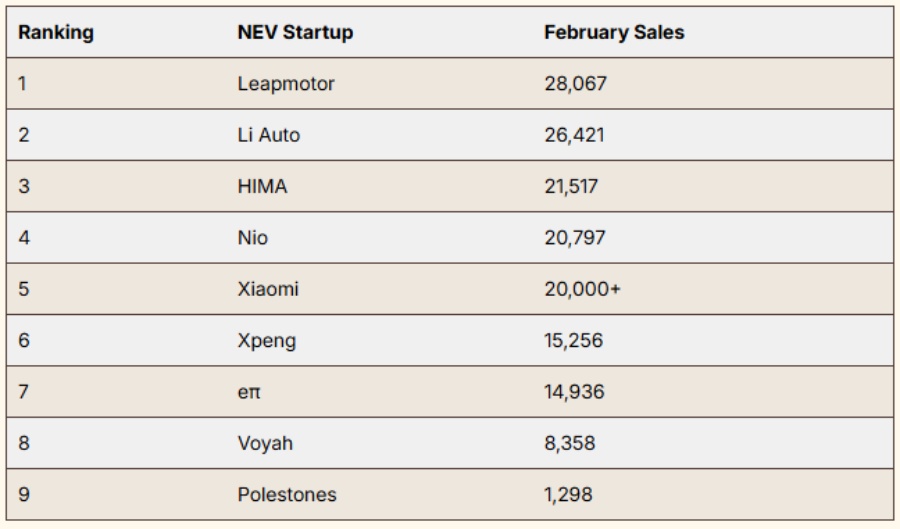Click the HIMA startup name

click(262, 187)
